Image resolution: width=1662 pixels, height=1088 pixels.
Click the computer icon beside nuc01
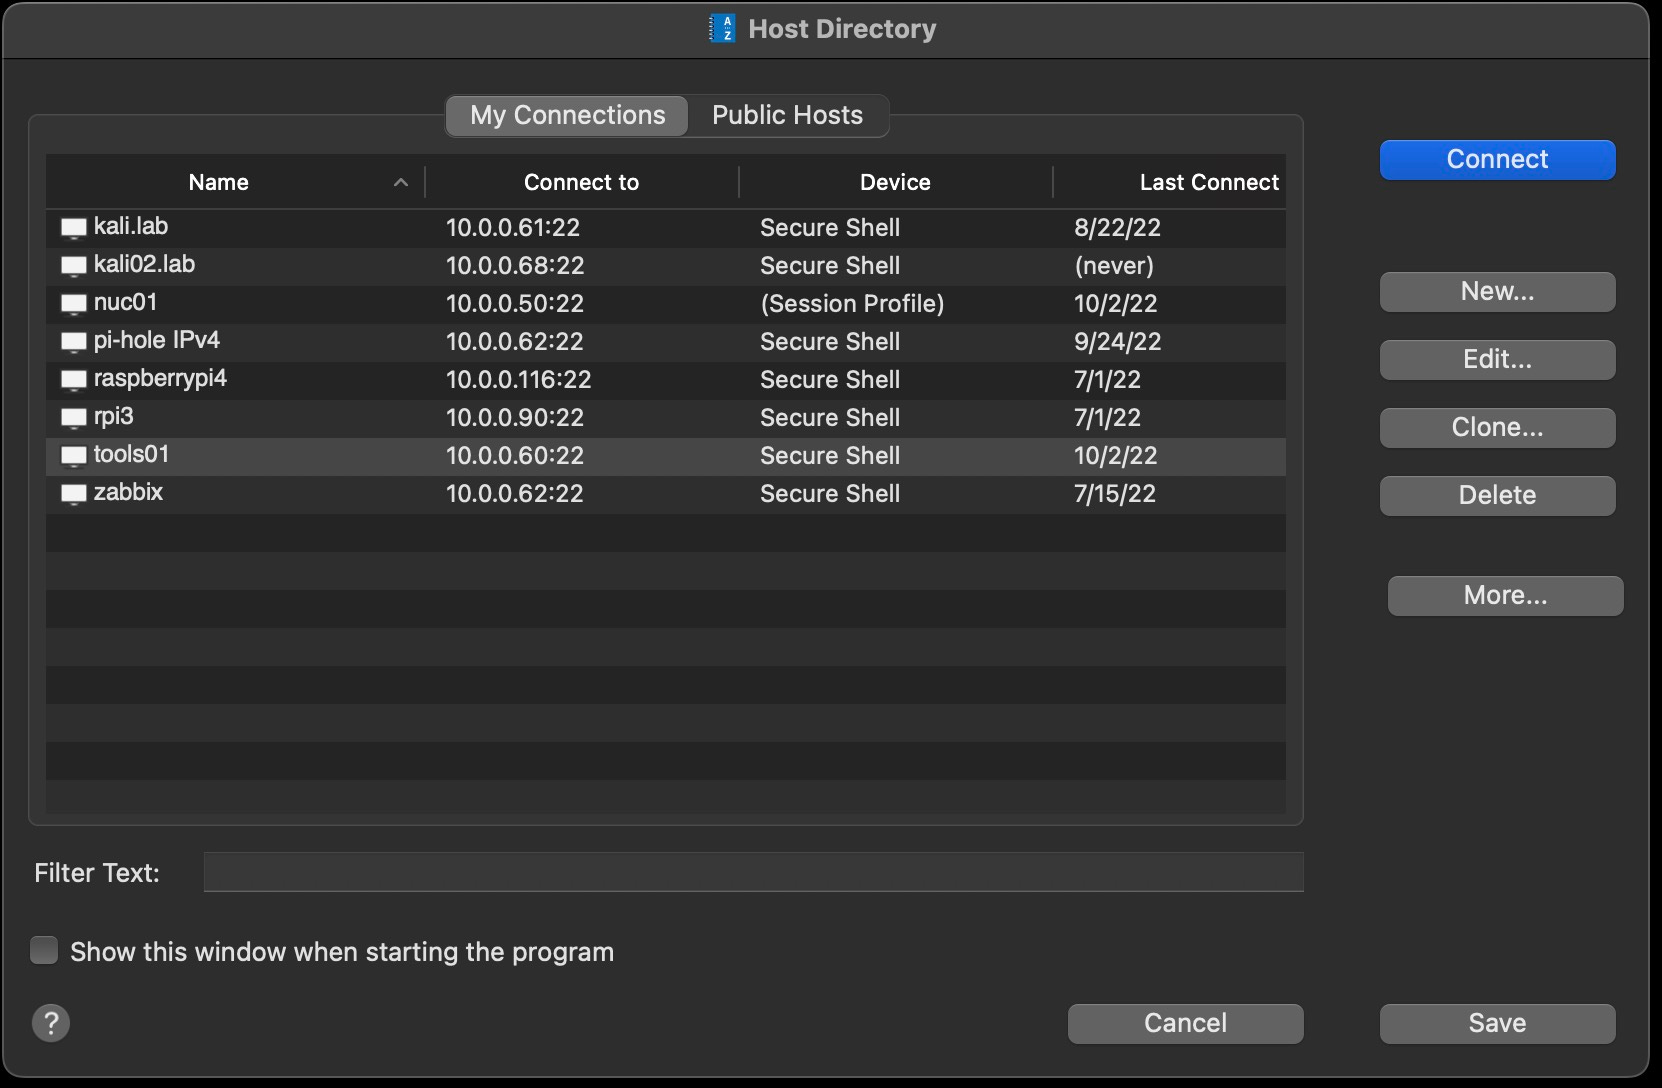[x=73, y=303]
